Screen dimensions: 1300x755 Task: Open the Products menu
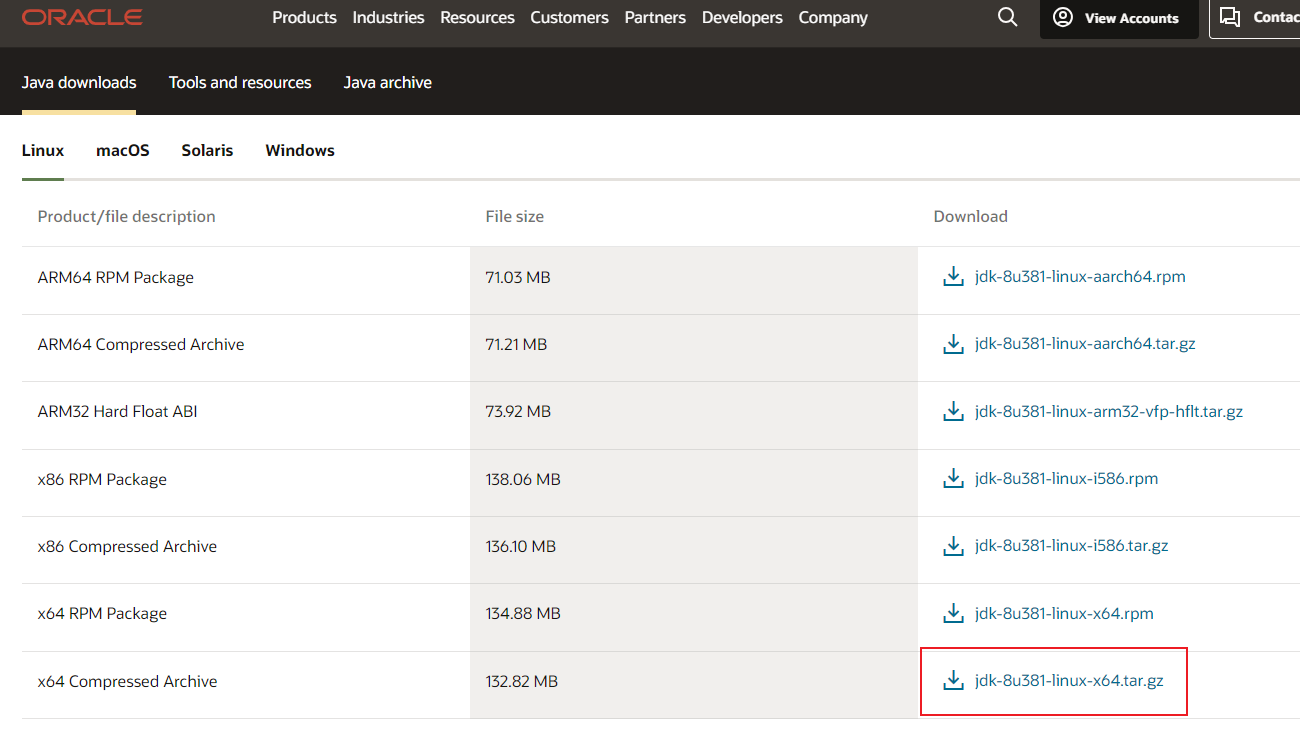304,17
